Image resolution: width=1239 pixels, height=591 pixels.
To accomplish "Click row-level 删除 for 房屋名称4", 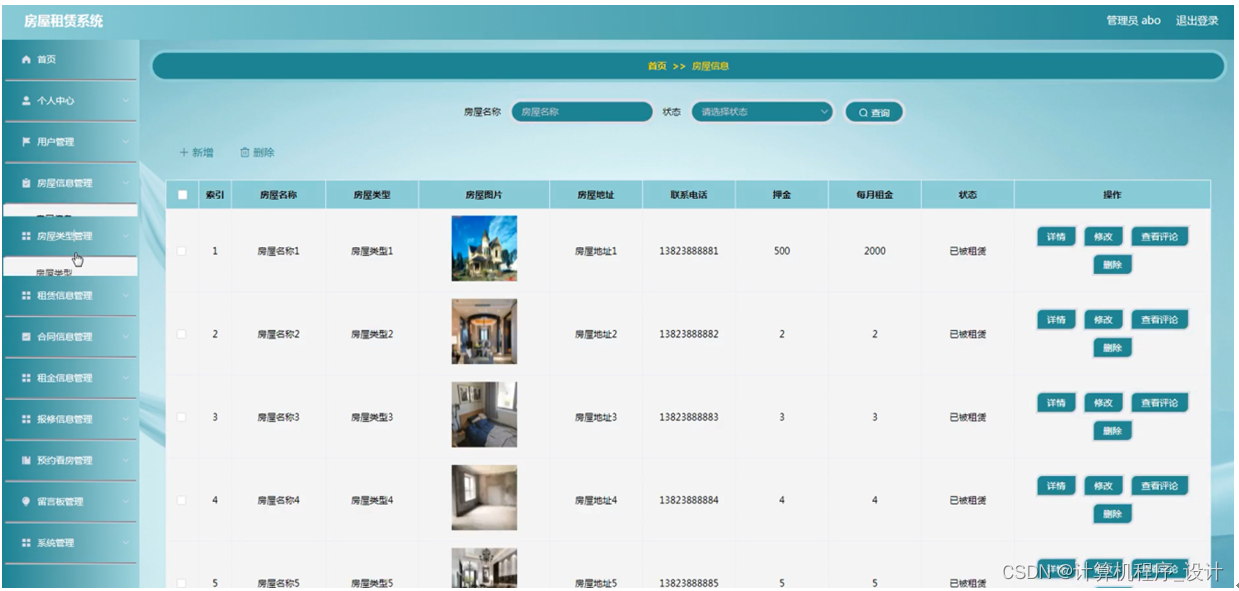I will [x=1112, y=514].
